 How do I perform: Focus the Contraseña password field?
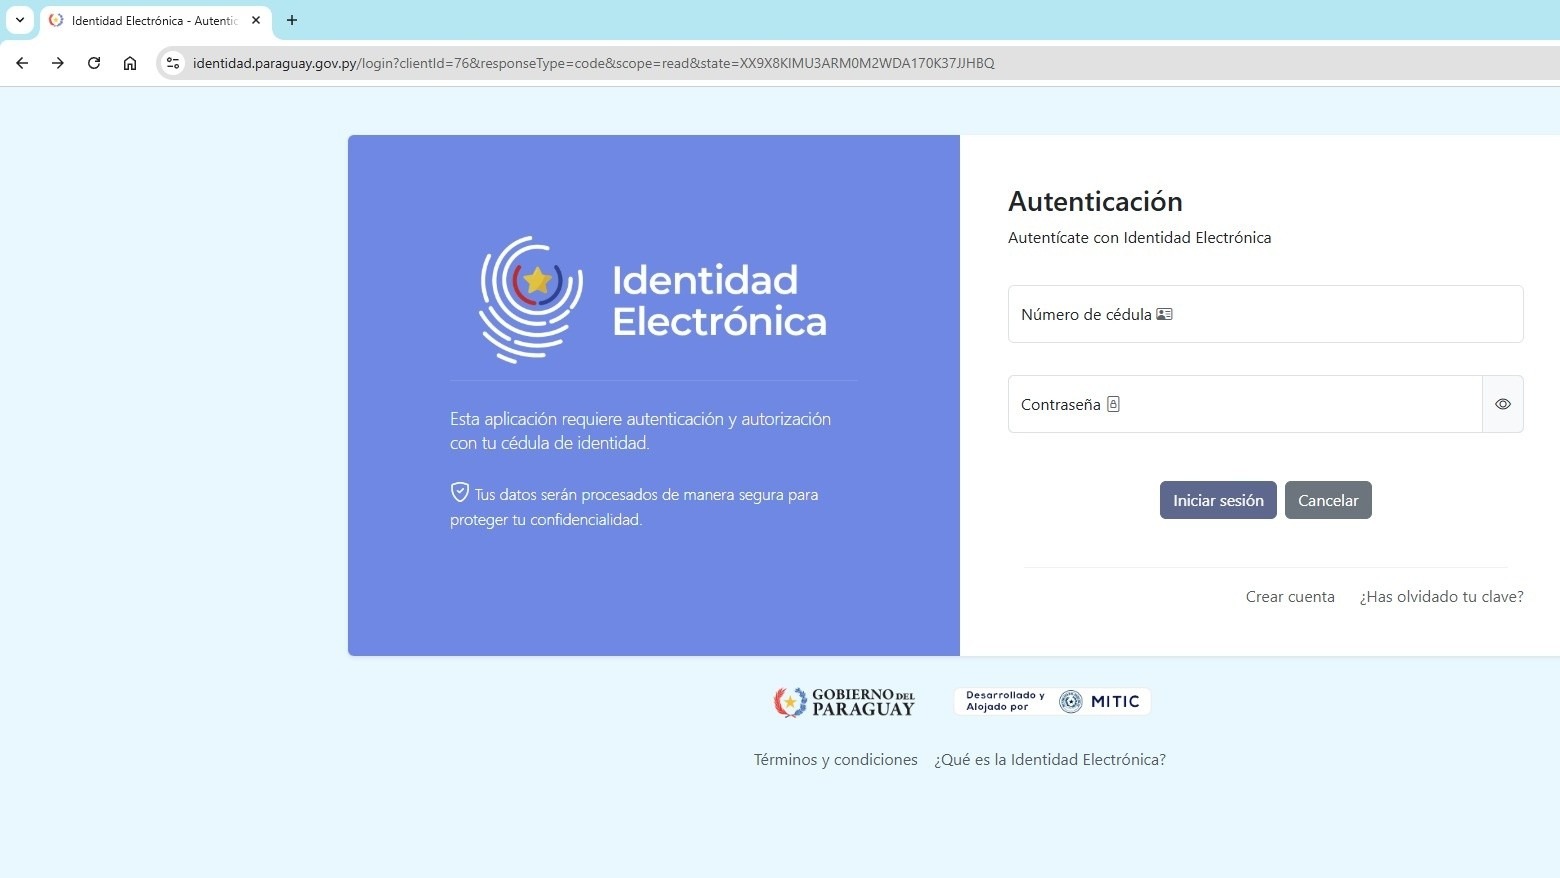(x=1244, y=404)
